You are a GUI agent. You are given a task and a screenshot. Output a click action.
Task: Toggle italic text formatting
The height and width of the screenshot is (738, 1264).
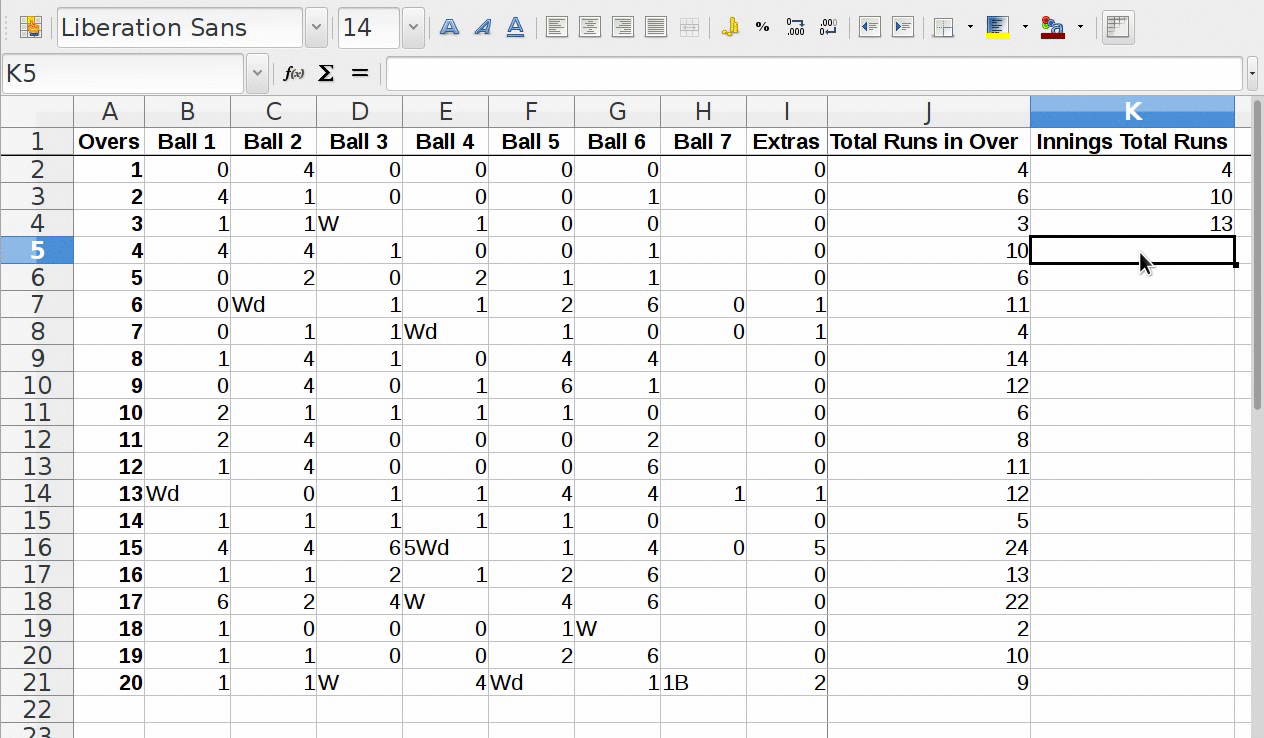[x=483, y=28]
